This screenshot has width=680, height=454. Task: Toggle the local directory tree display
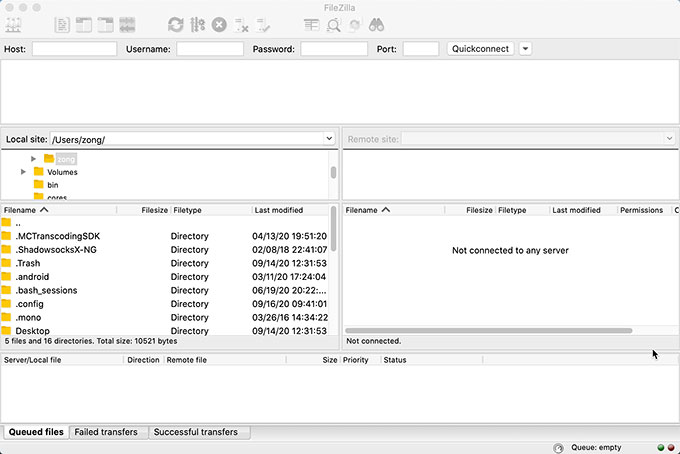[x=84, y=25]
